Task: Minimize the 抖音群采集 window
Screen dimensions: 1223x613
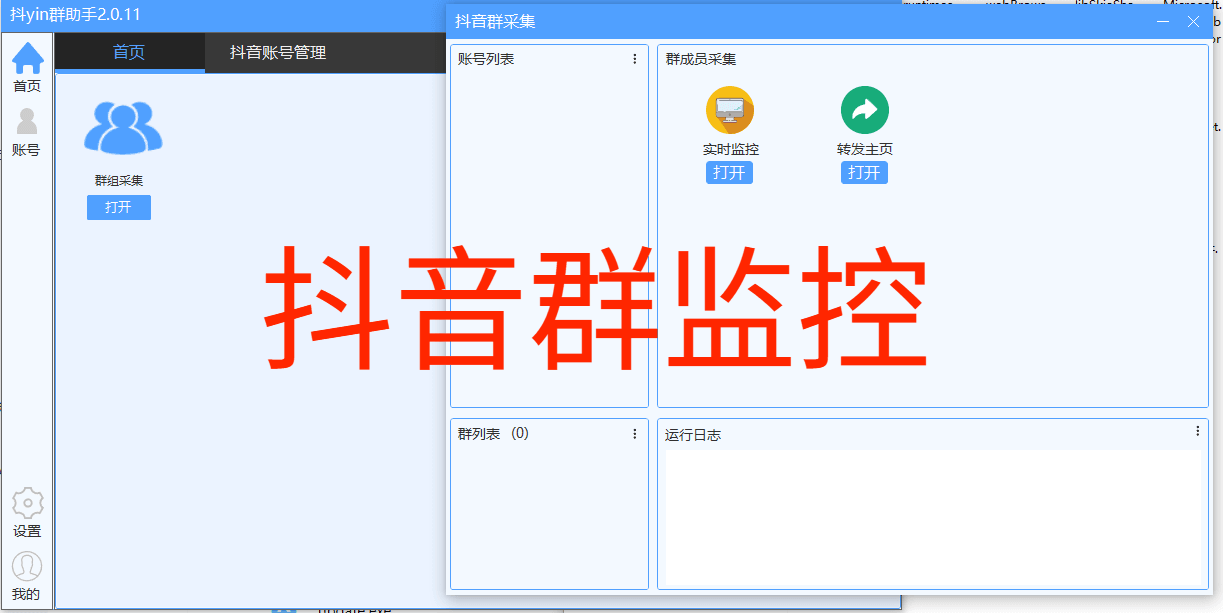Action: click(1163, 21)
